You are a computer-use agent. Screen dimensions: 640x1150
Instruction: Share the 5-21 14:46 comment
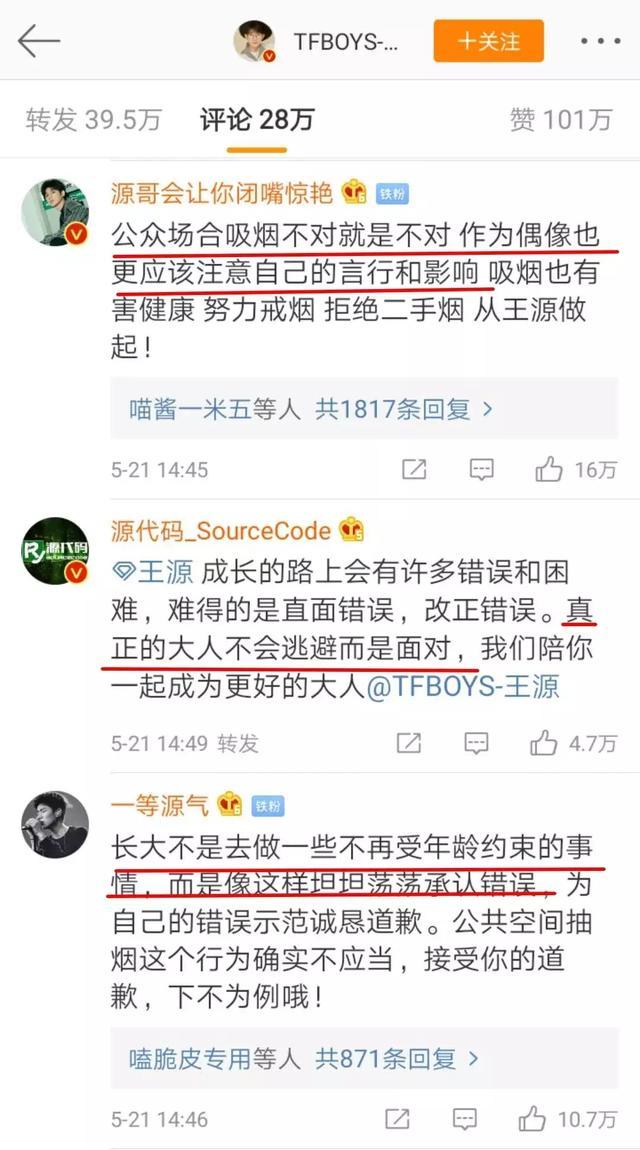point(397,1119)
